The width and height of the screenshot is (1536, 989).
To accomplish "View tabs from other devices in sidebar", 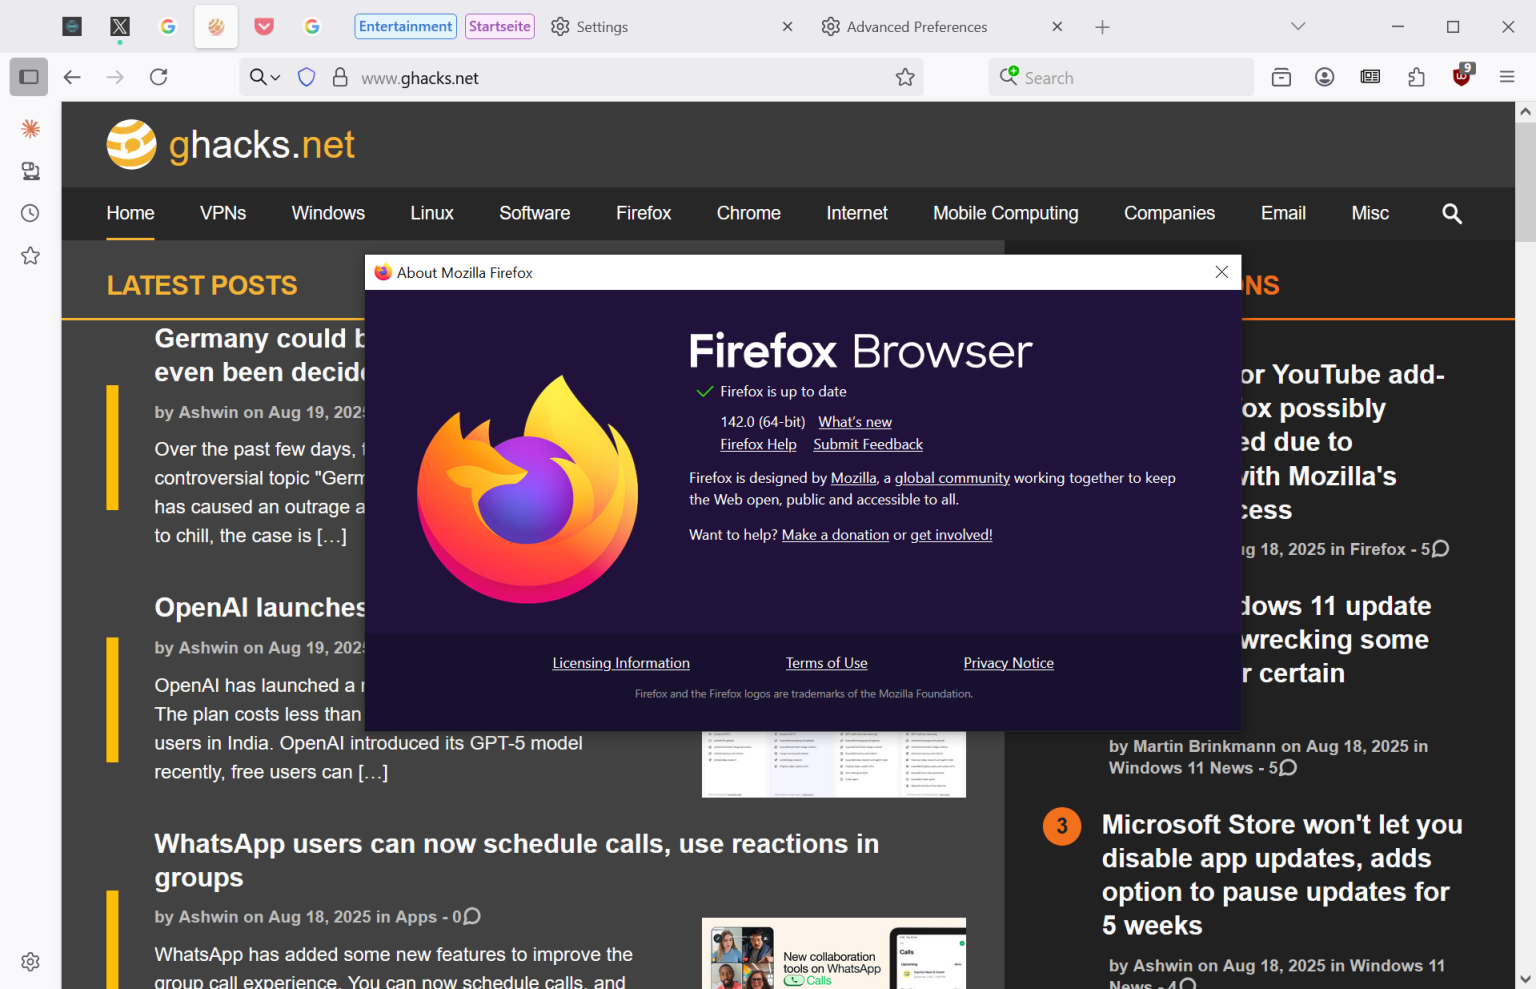I will (x=30, y=170).
